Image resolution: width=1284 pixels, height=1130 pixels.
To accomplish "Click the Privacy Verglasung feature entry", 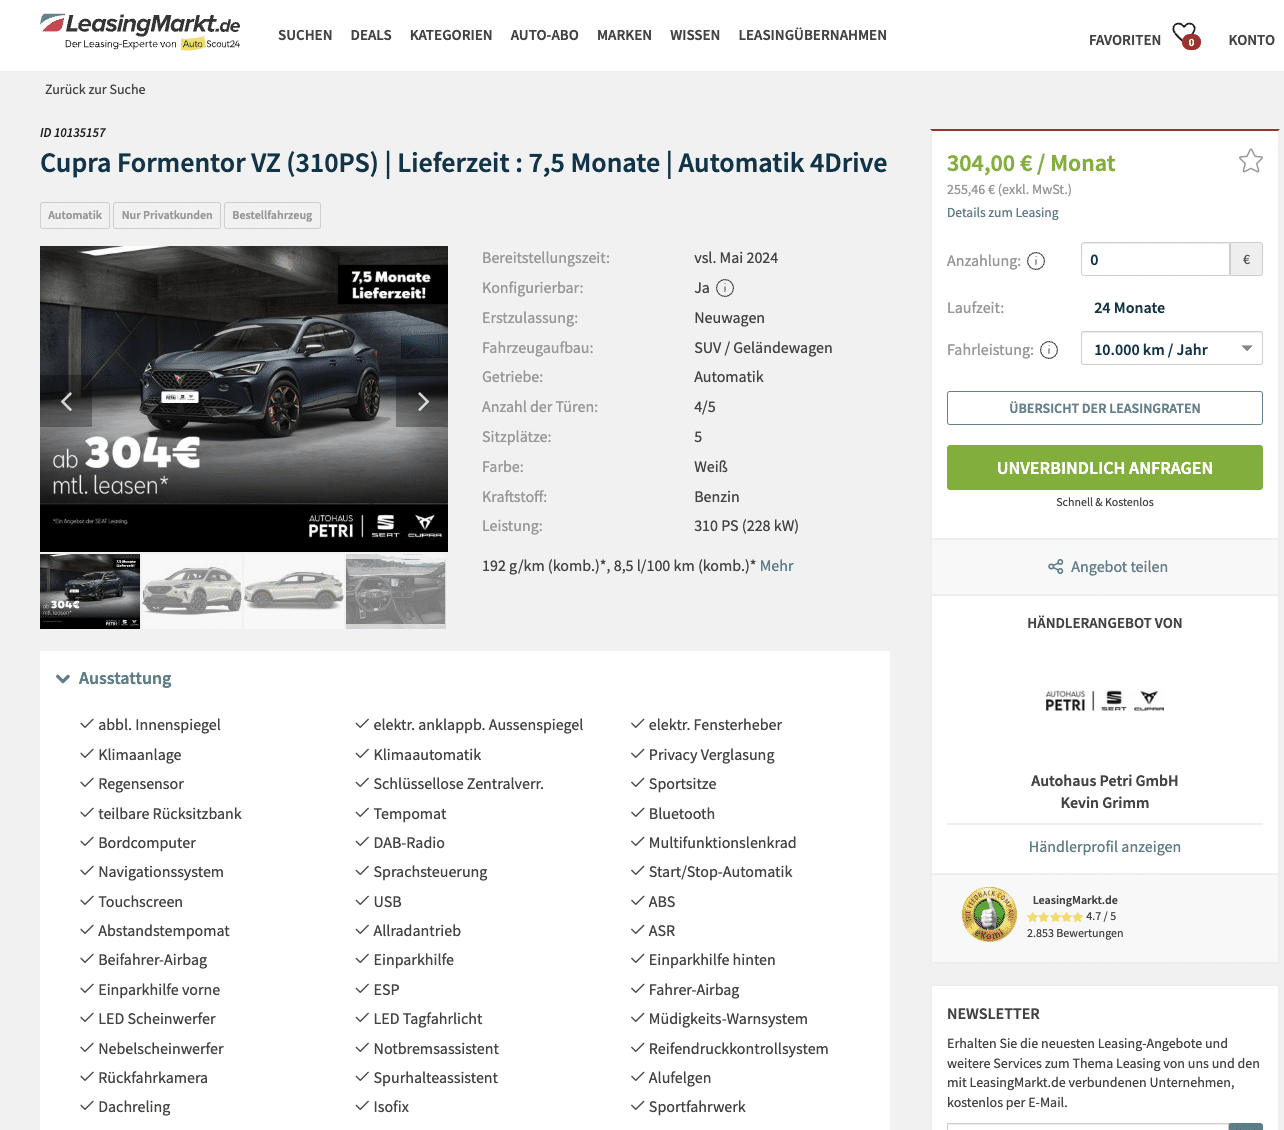I will click(711, 755).
